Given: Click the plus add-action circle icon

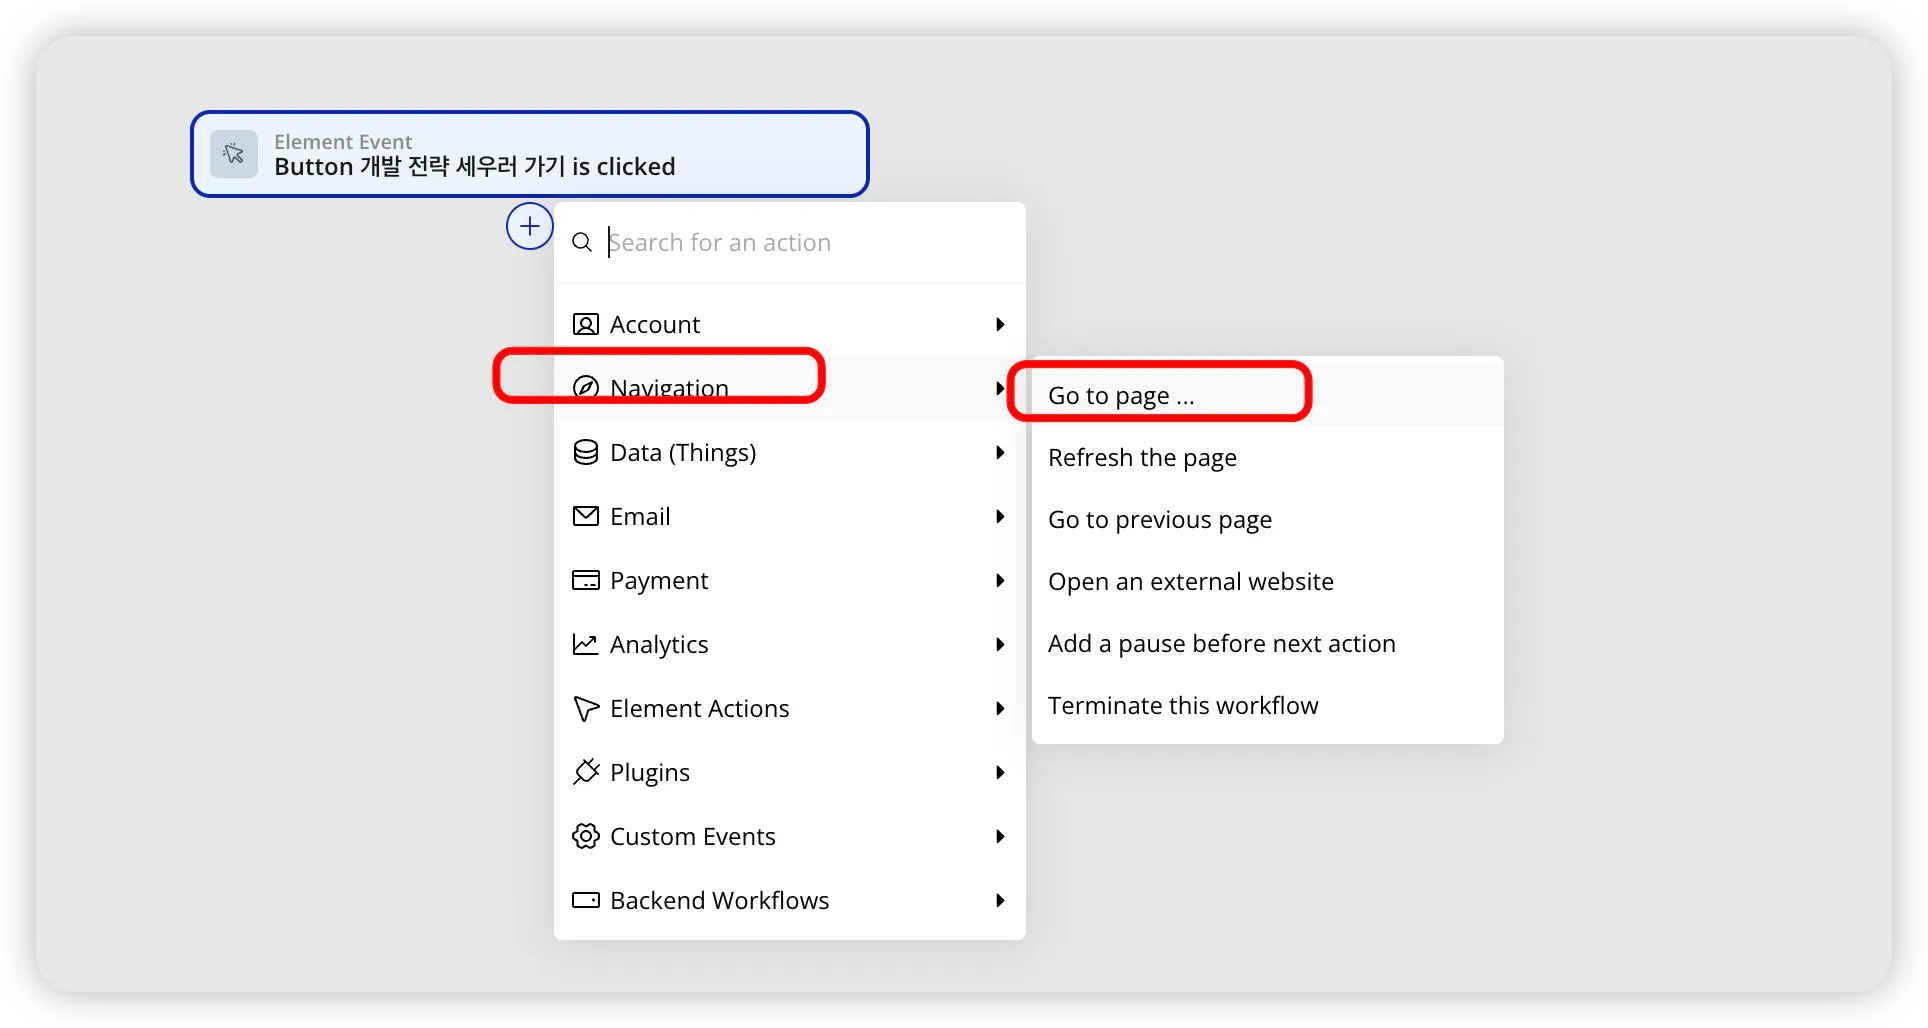Looking at the screenshot, I should pyautogui.click(x=530, y=226).
